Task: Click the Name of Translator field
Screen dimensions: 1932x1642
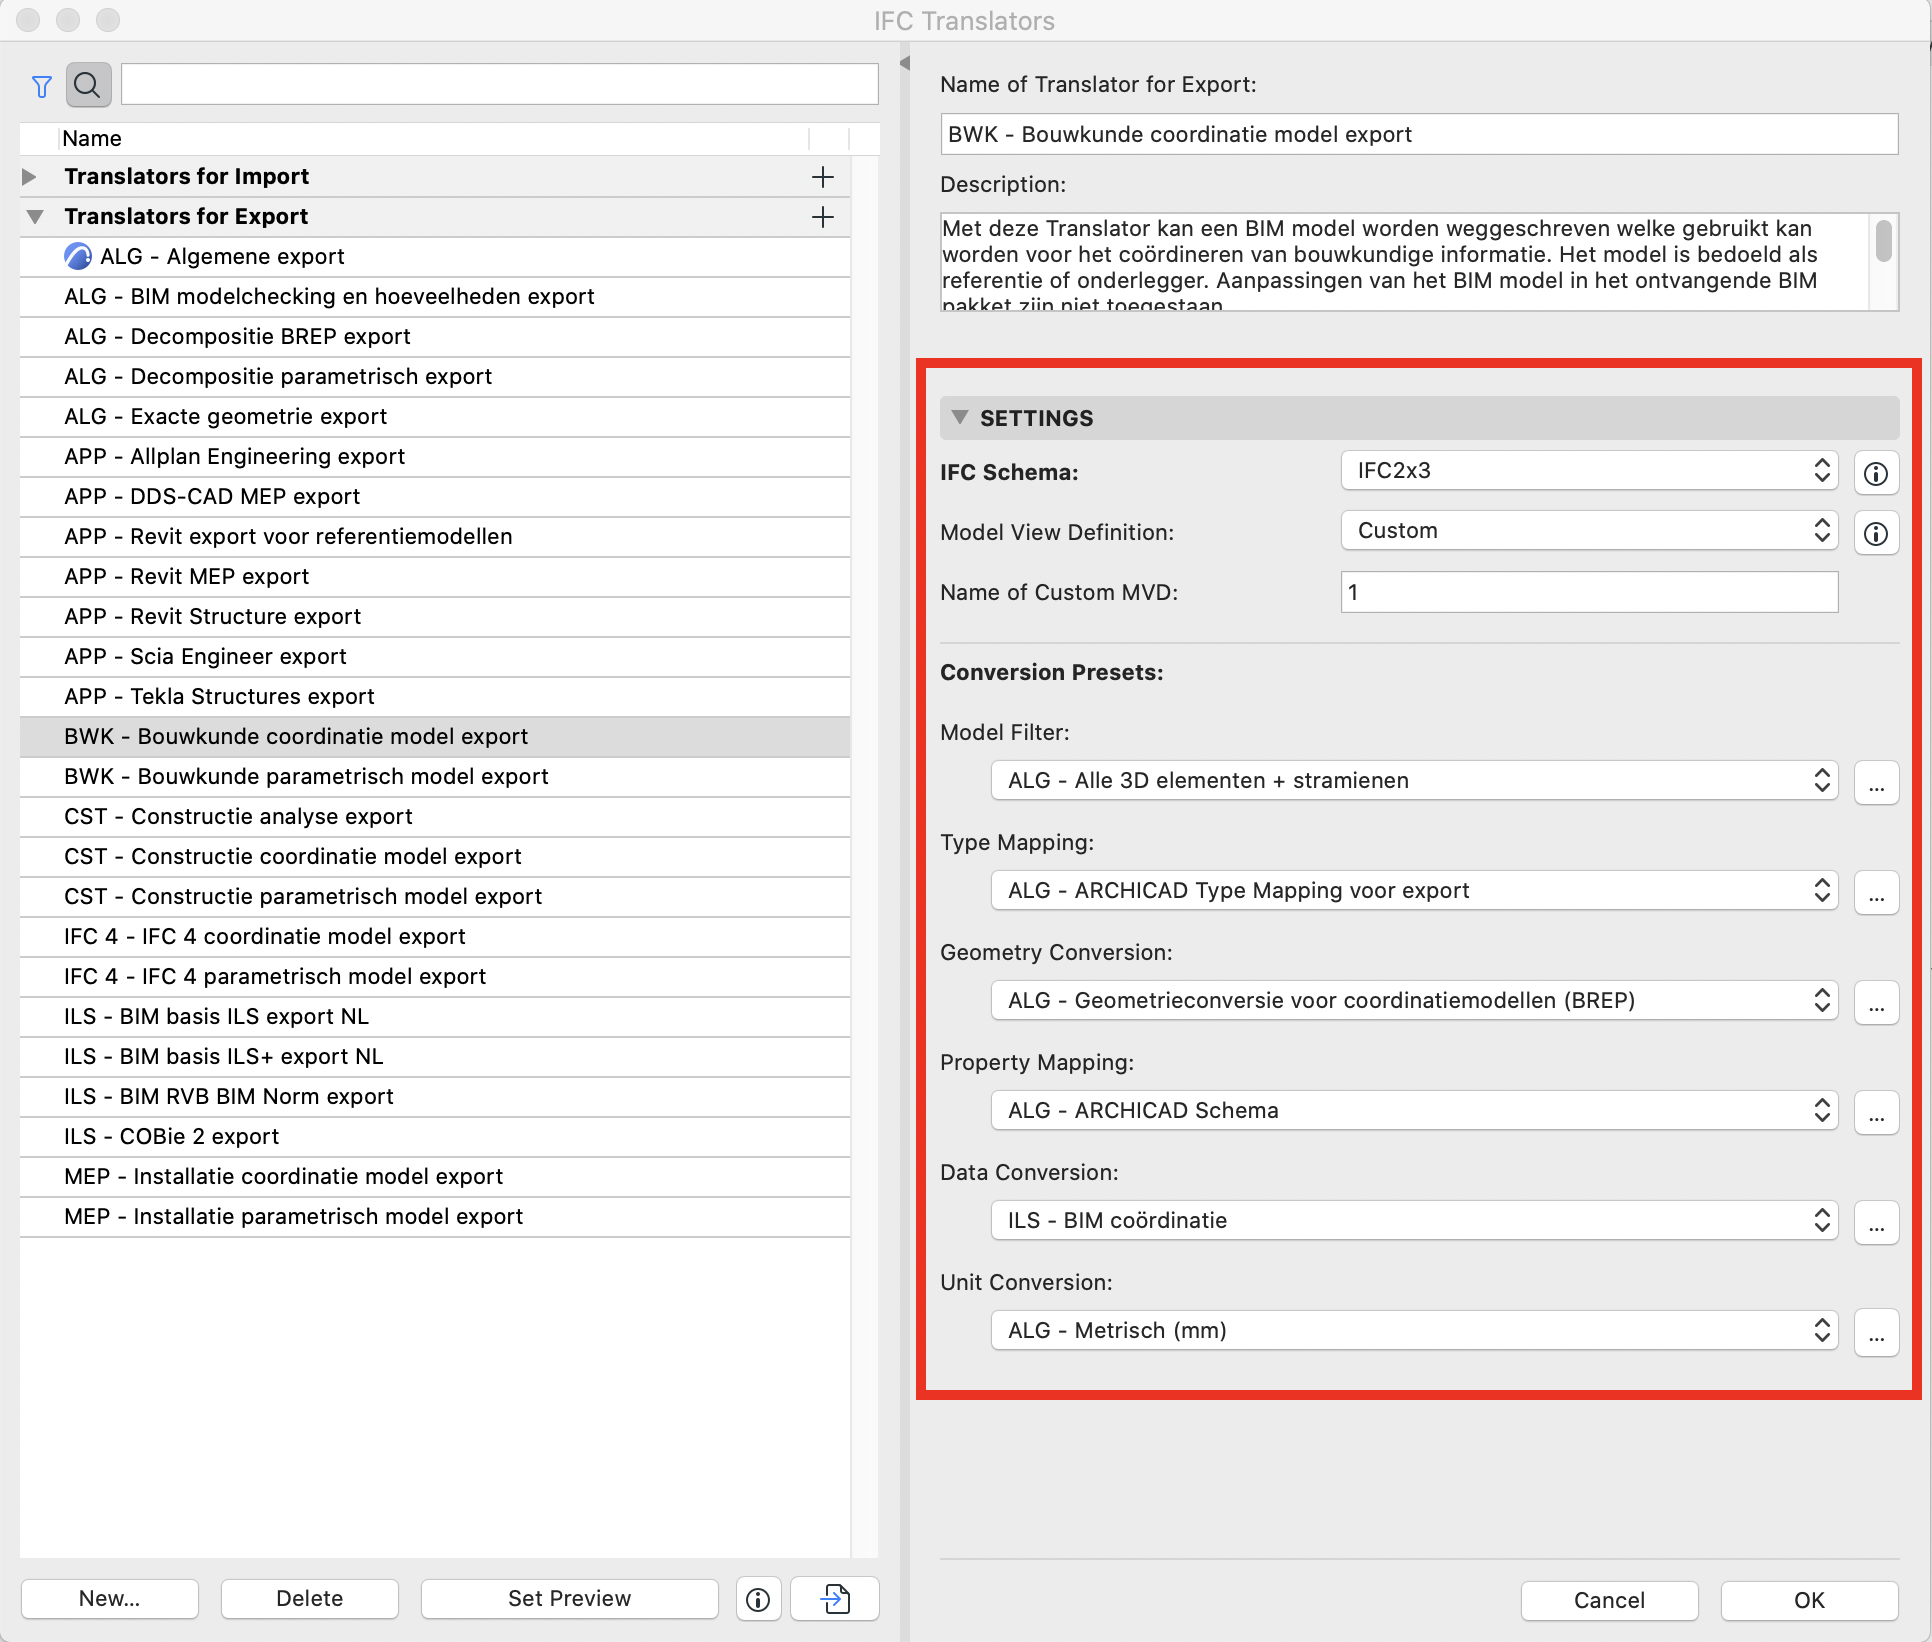Action: coord(1419,134)
